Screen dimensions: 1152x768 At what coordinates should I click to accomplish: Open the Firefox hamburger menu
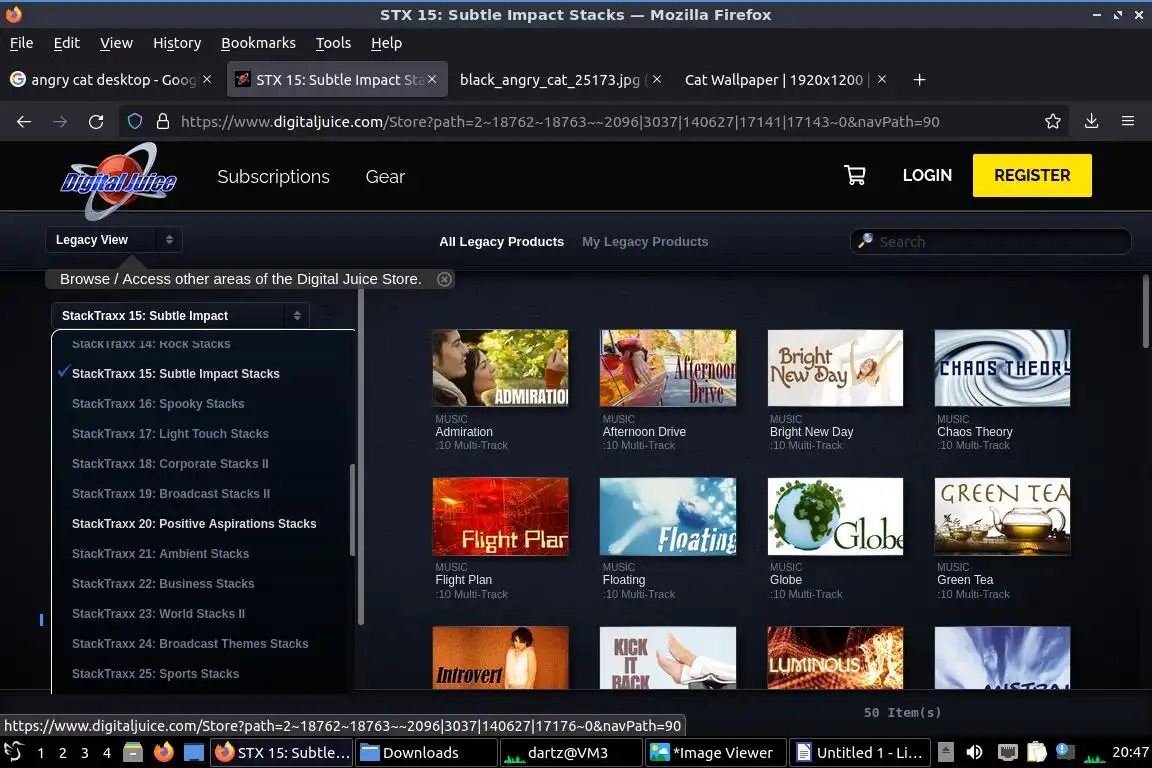pyautogui.click(x=1128, y=121)
